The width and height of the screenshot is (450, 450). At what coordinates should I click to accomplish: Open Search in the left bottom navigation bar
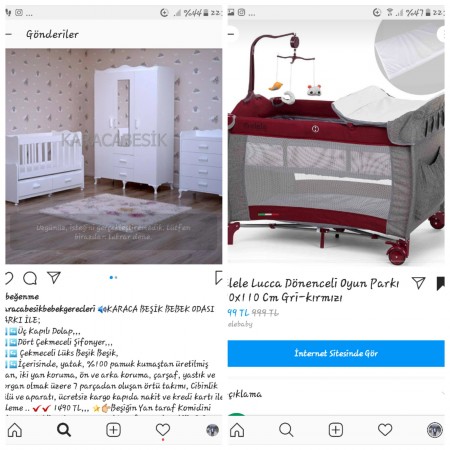[x=64, y=430]
